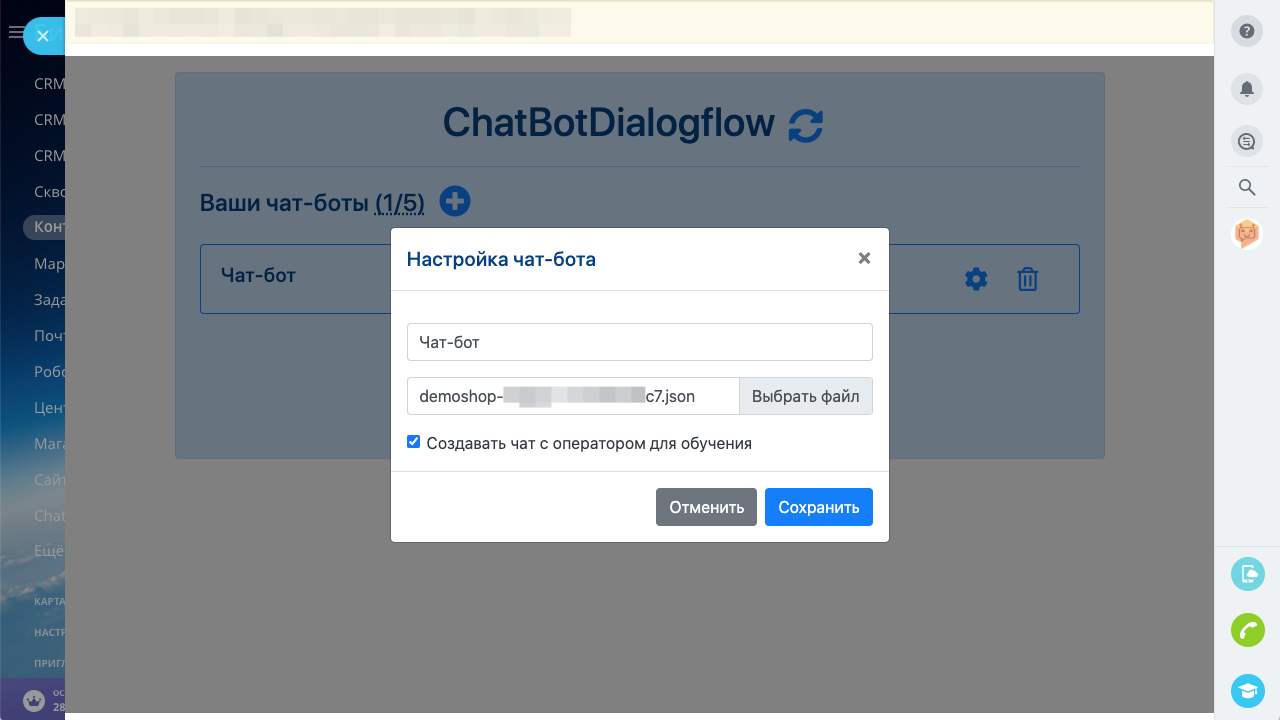Open the graduation cap training icon
Screen dimensions: 1280x720
(x=1247, y=690)
